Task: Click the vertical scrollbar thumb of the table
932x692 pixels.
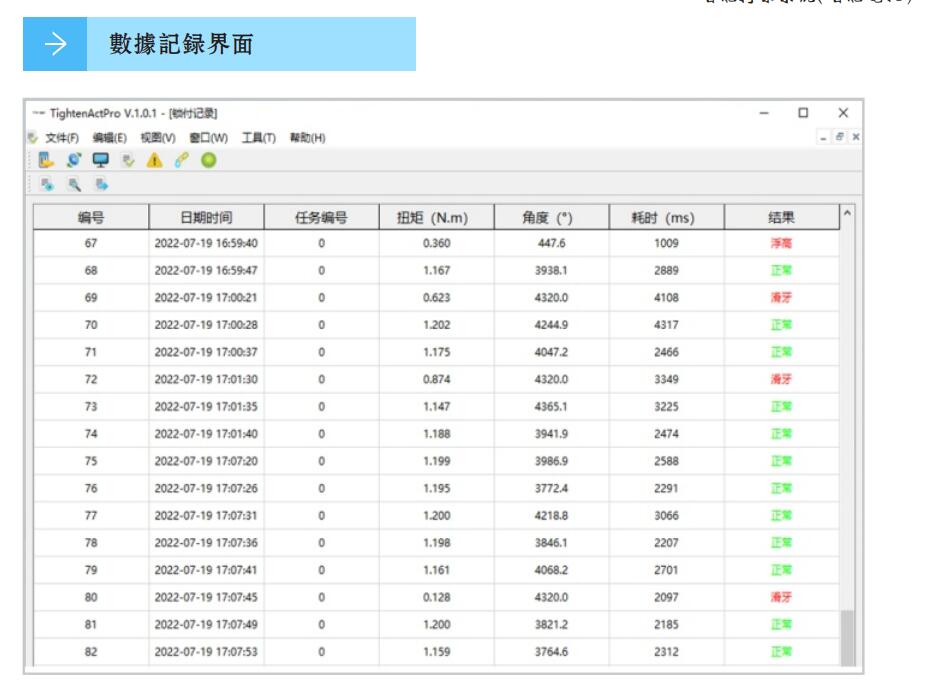Action: point(848,636)
